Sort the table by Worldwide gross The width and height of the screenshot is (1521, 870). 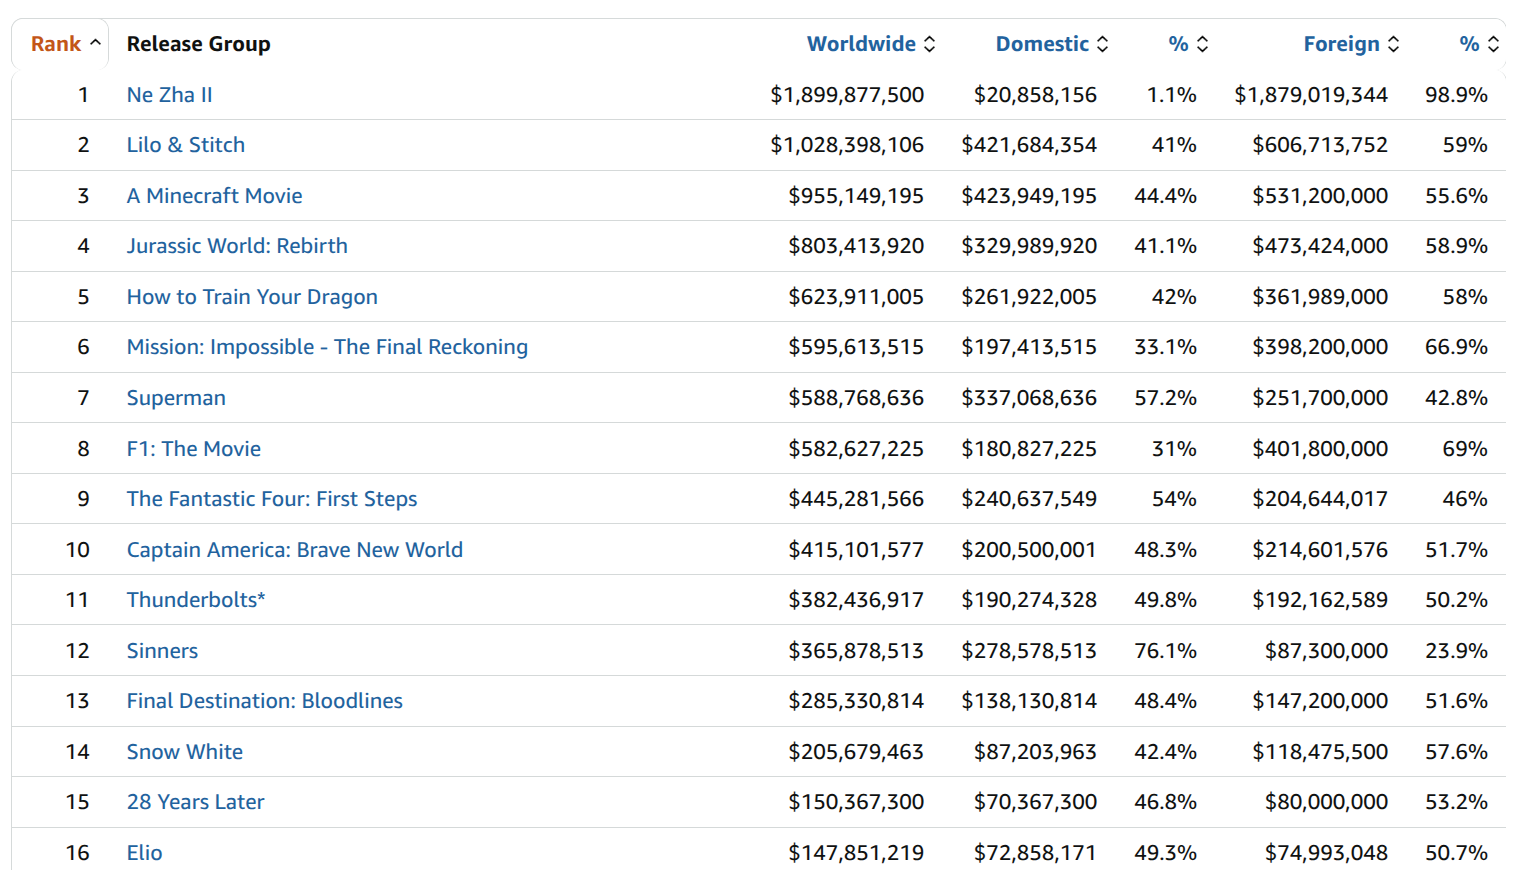click(x=871, y=44)
